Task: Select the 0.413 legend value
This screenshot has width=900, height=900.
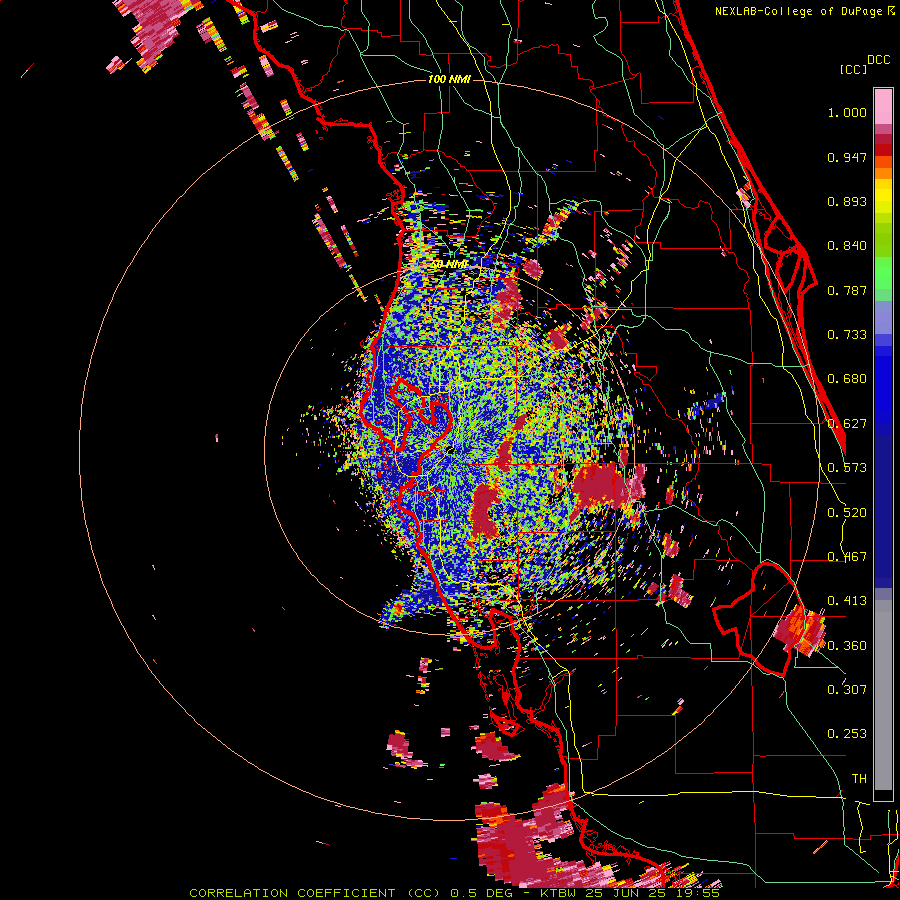Action: [x=847, y=601]
